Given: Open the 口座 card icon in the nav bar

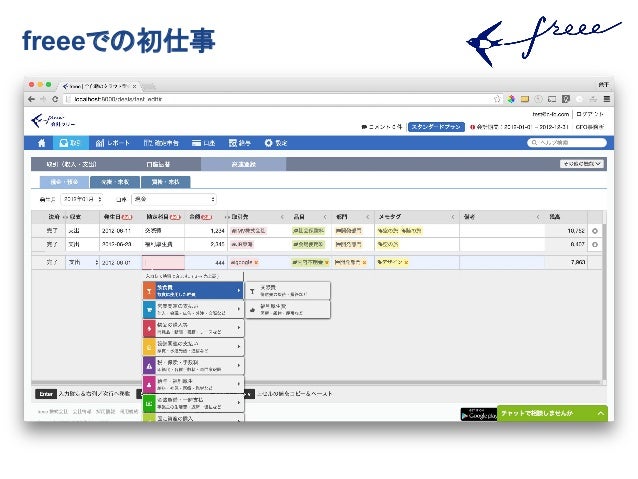Looking at the screenshot, I should (197, 143).
